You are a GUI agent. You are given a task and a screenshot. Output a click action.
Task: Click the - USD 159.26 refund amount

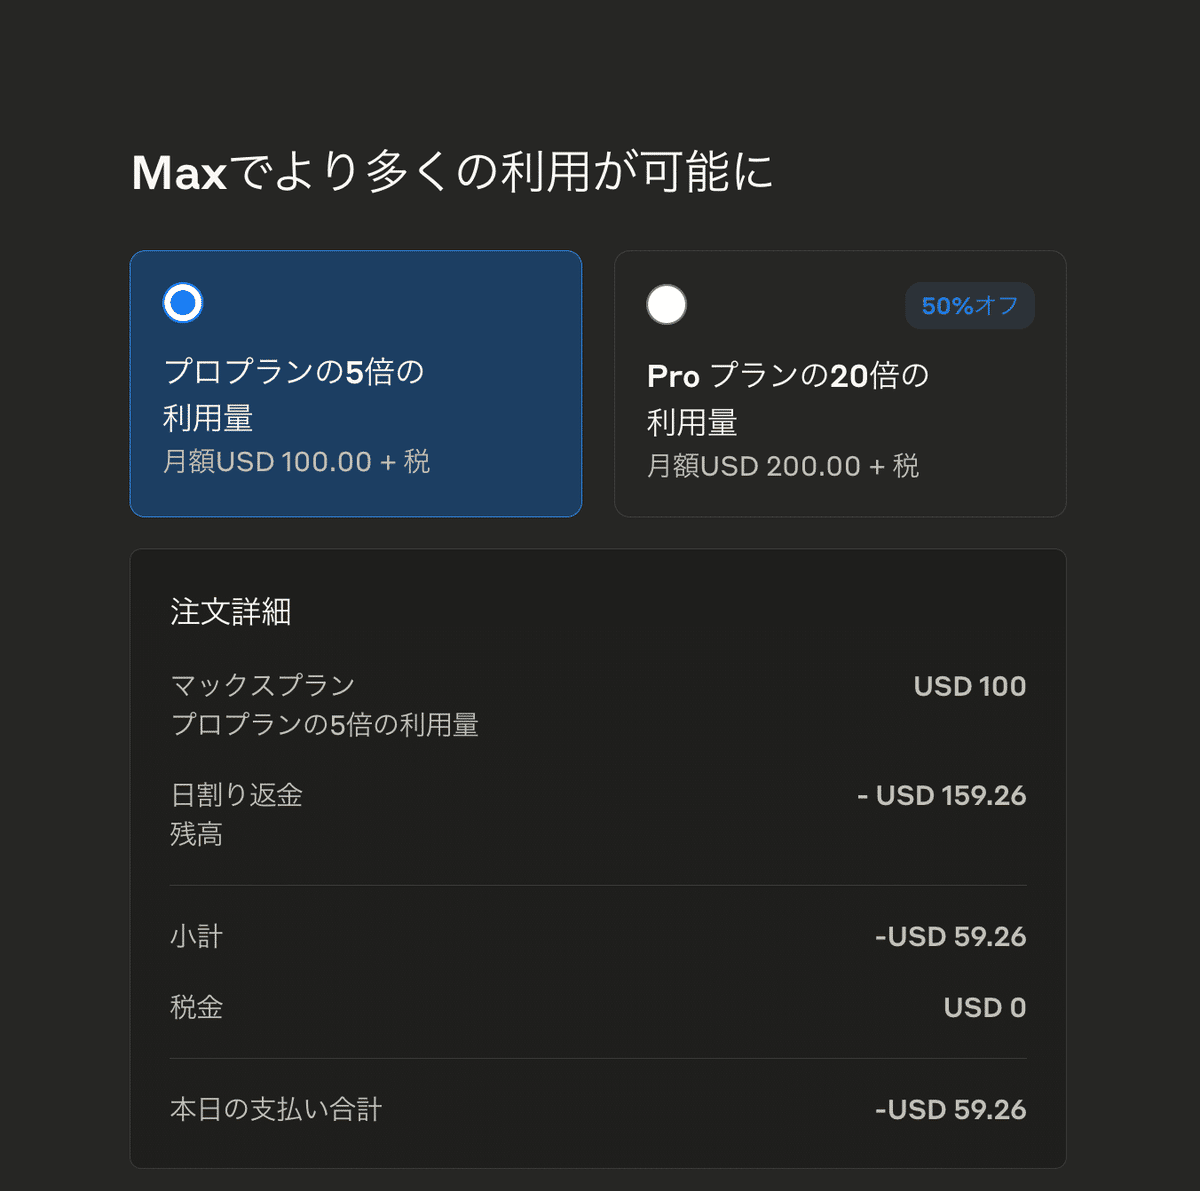coord(942,795)
